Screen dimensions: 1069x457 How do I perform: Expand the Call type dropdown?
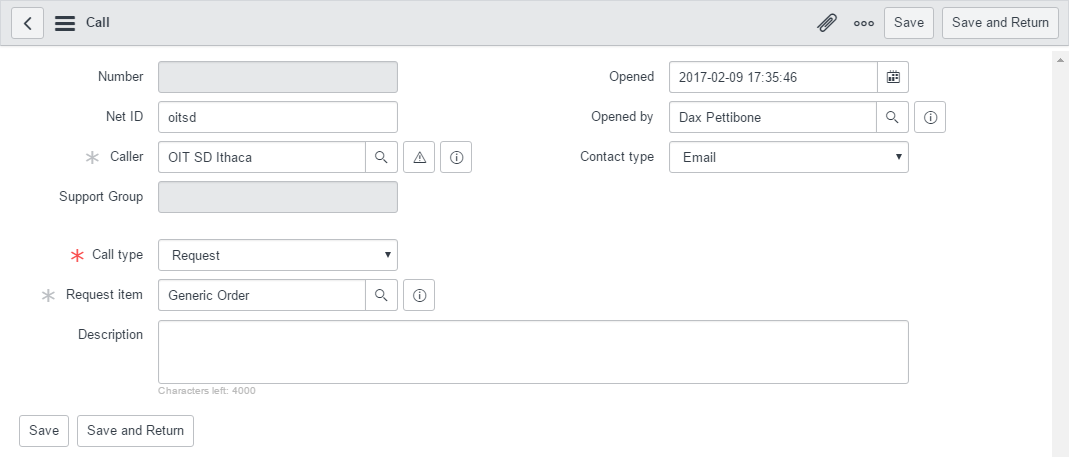tap(278, 255)
